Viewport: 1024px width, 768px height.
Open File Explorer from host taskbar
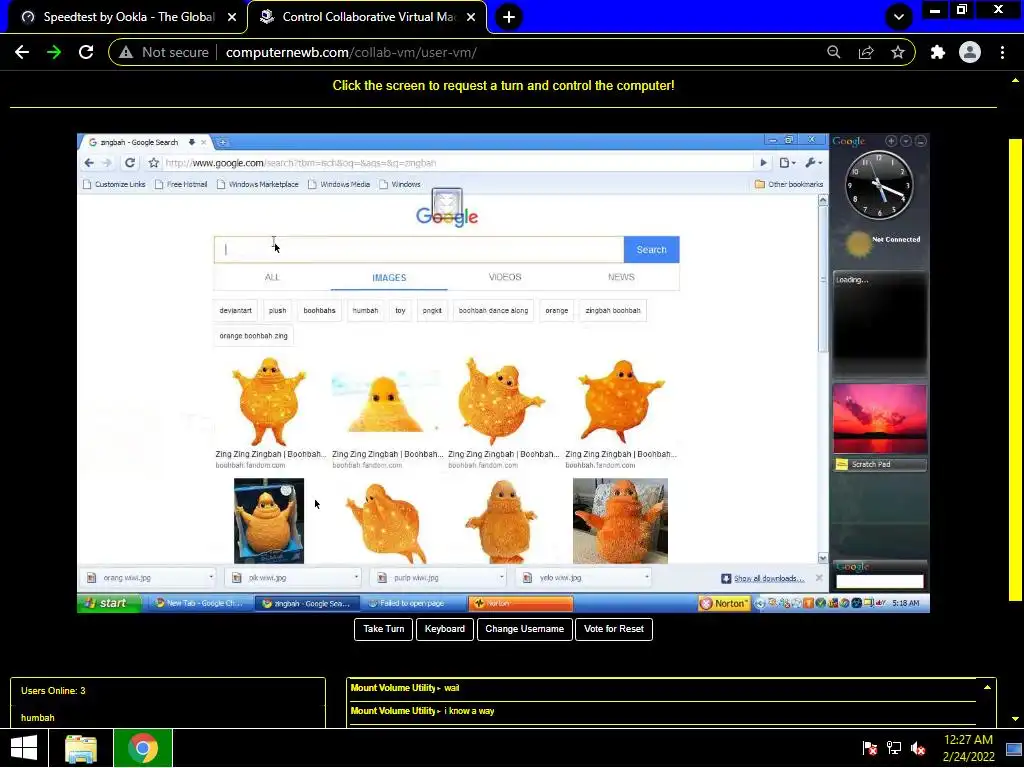click(x=81, y=748)
